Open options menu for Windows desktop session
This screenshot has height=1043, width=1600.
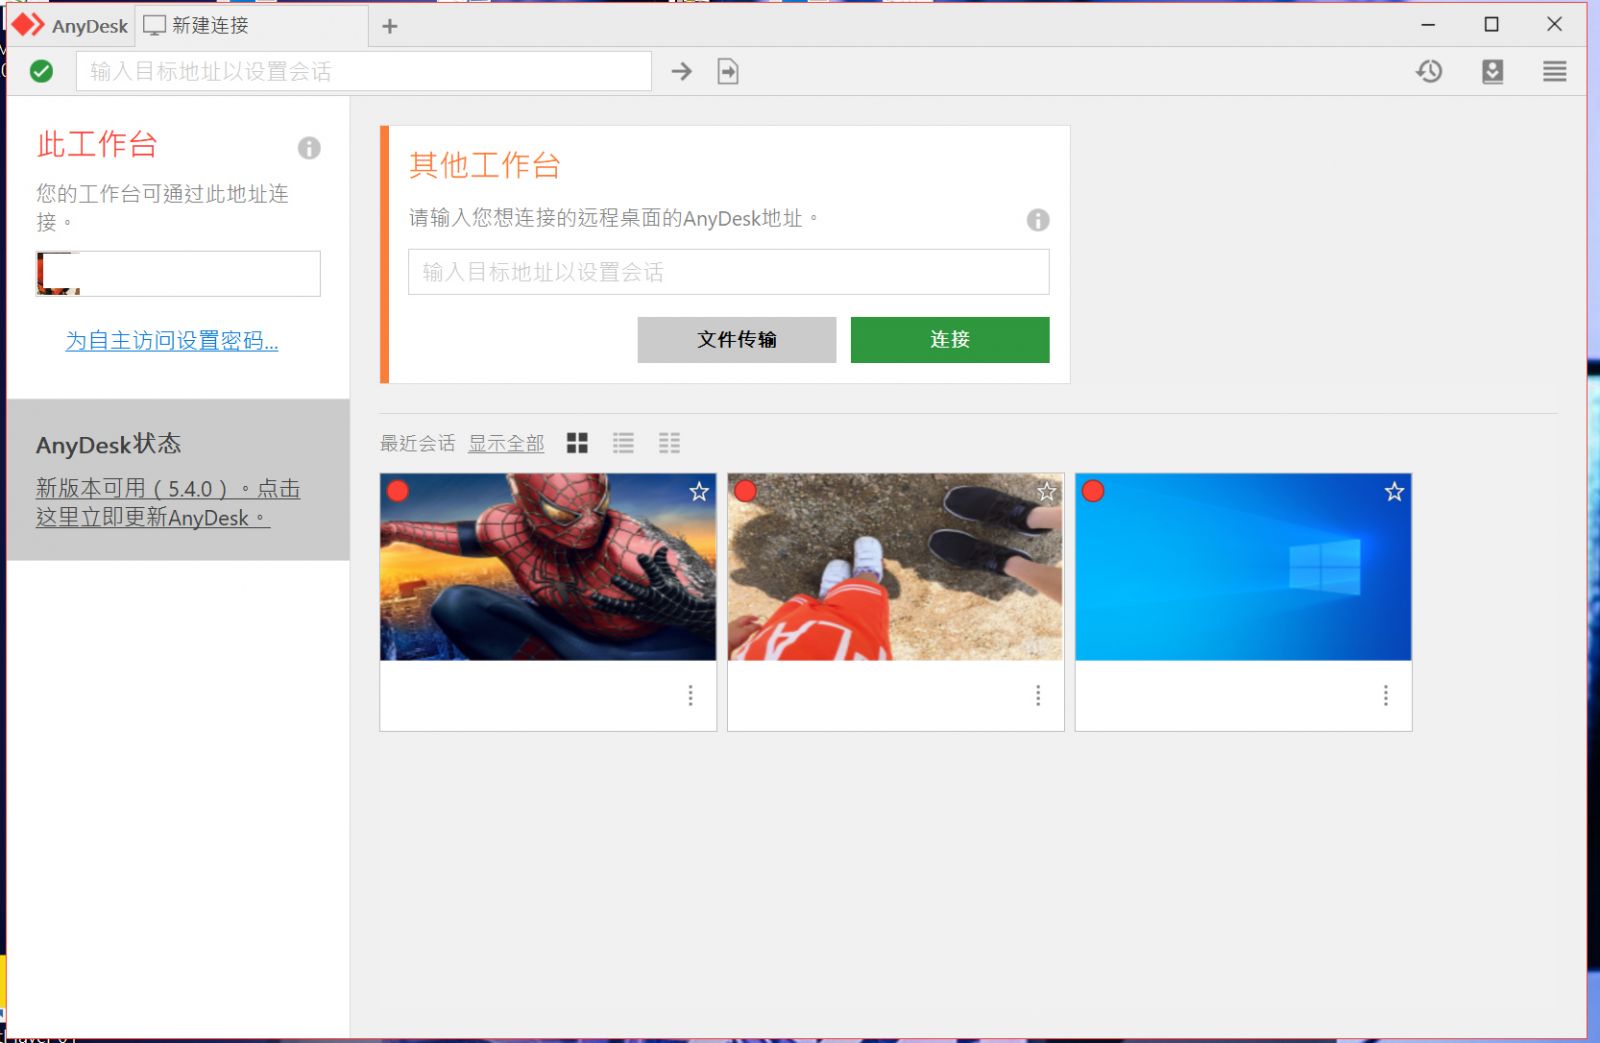(x=1385, y=696)
